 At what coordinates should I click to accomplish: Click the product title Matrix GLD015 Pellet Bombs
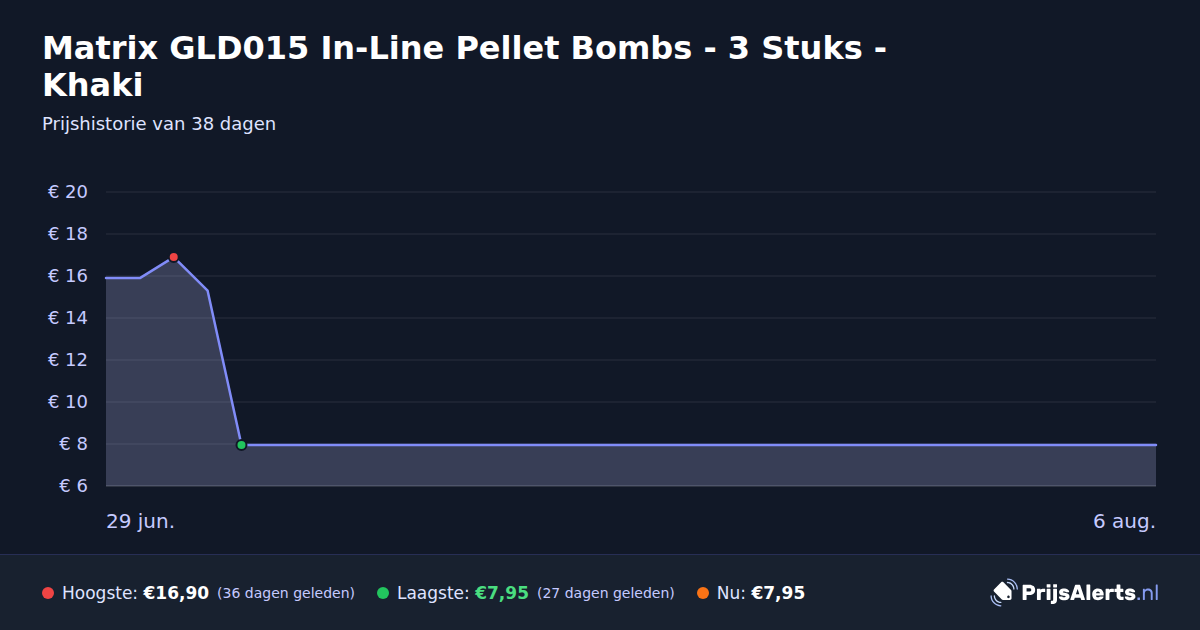[x=465, y=66]
